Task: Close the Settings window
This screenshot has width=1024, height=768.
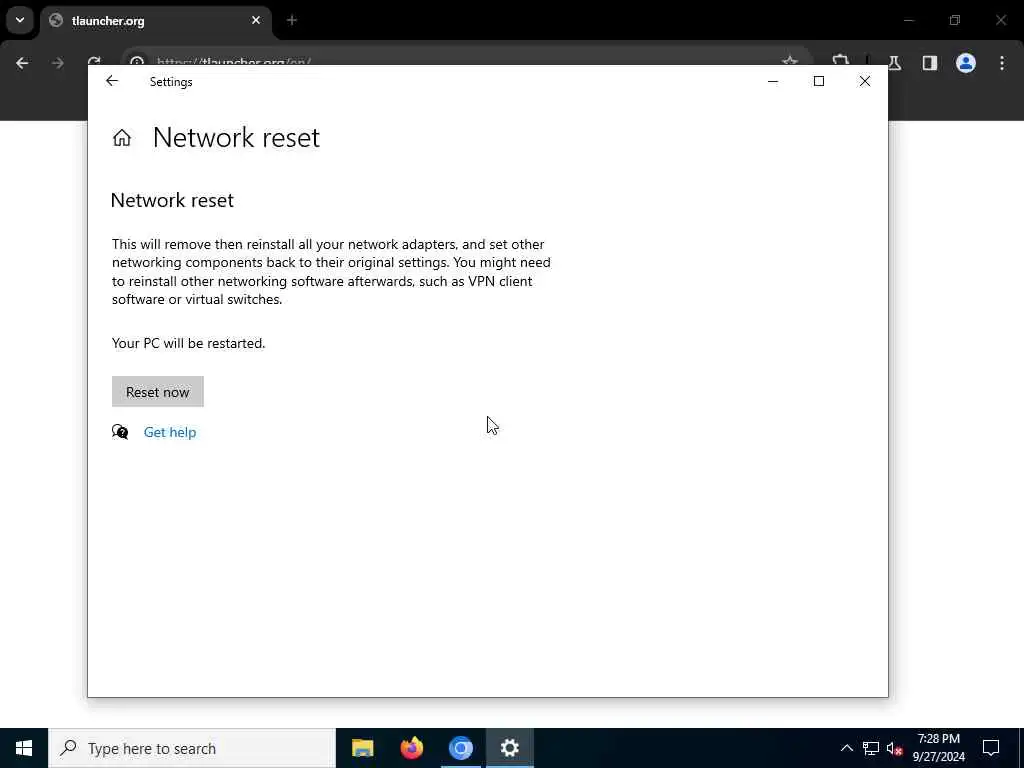Action: pos(865,81)
